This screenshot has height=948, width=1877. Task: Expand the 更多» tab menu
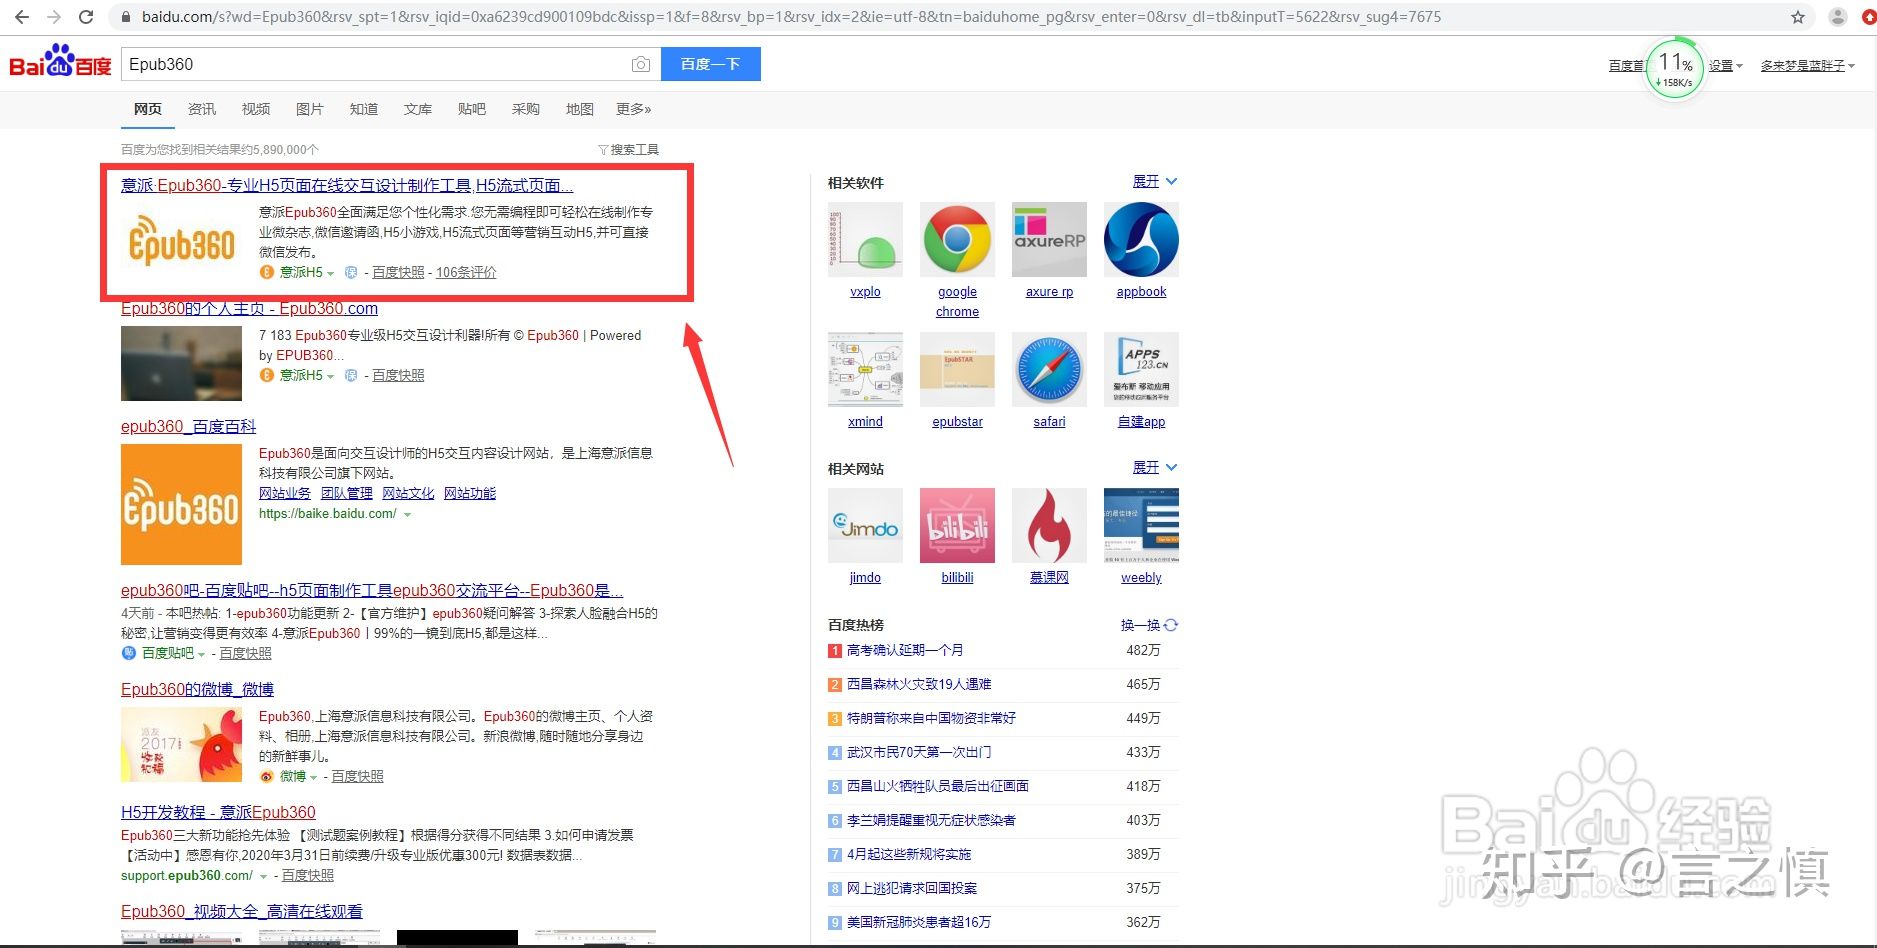tap(634, 109)
